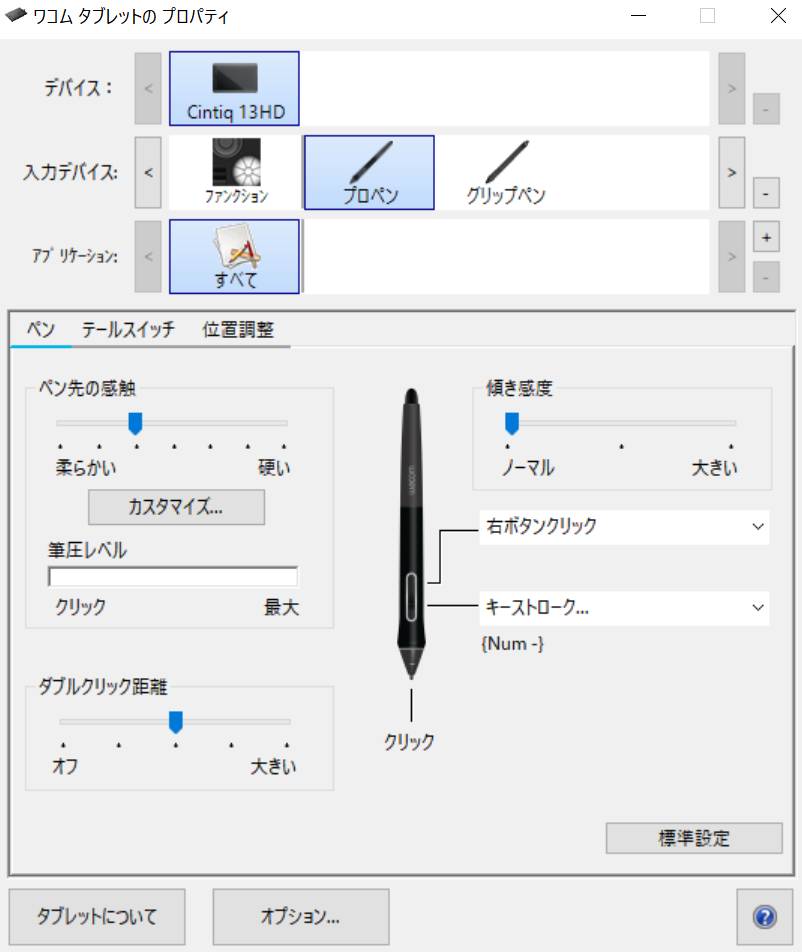The height and width of the screenshot is (952, 802).
Task: Select the グリップペン tool icon
Action: point(506,172)
